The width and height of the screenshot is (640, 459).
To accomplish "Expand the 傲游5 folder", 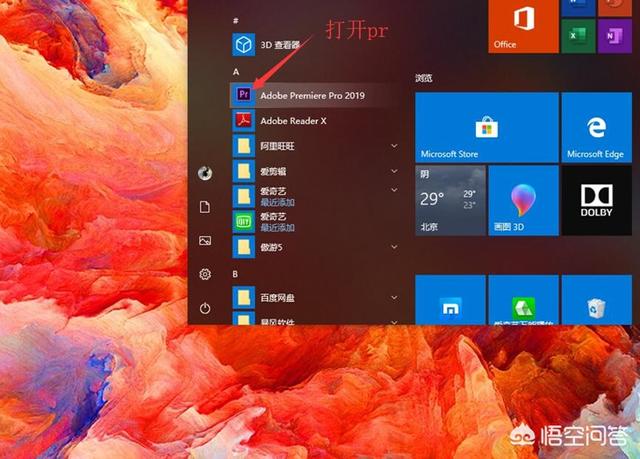I will tap(310, 244).
